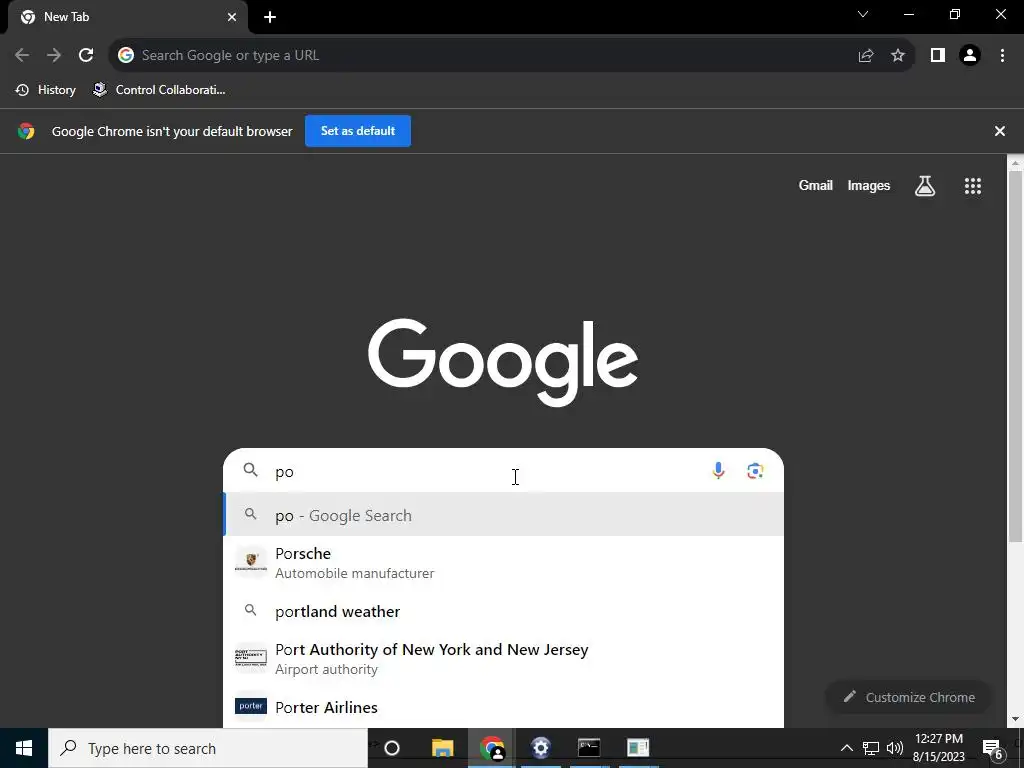Click the Porter Airlines logo thumbnail
Viewport: 1024px width, 768px height.
251,706
